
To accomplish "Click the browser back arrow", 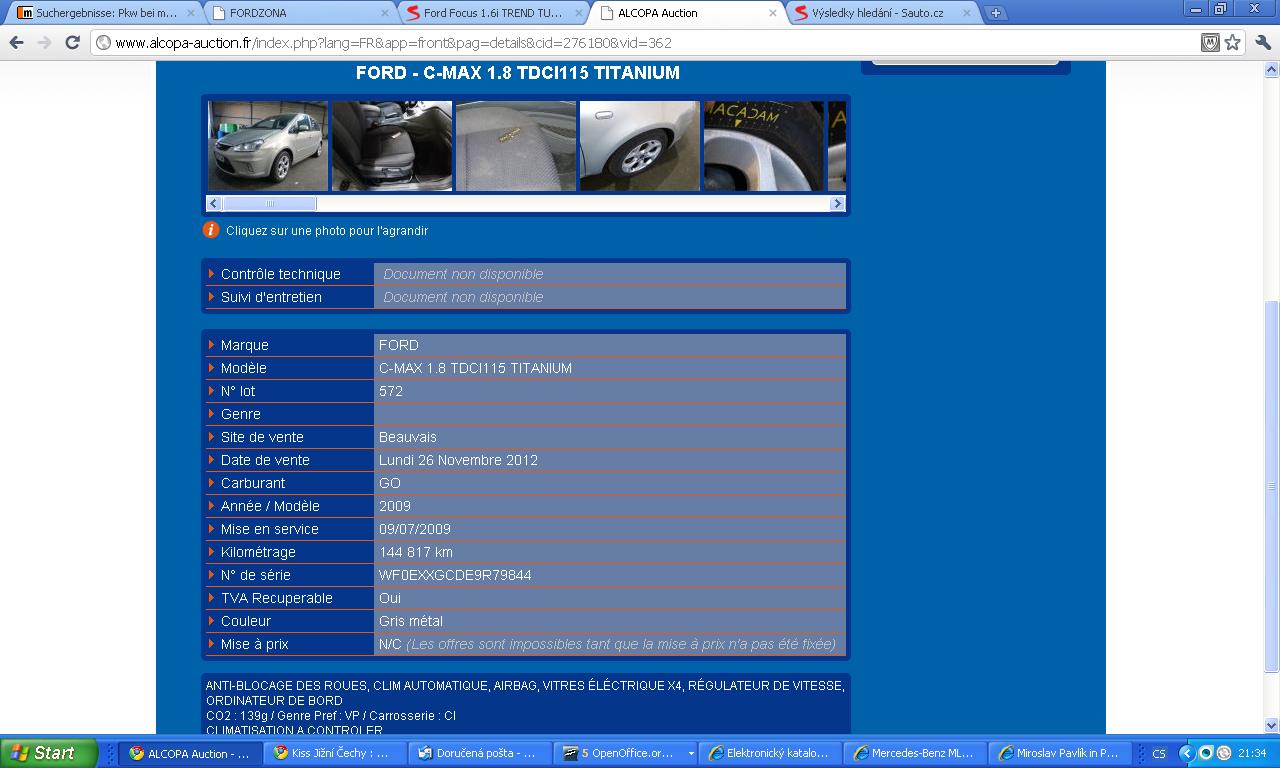I will tap(16, 42).
